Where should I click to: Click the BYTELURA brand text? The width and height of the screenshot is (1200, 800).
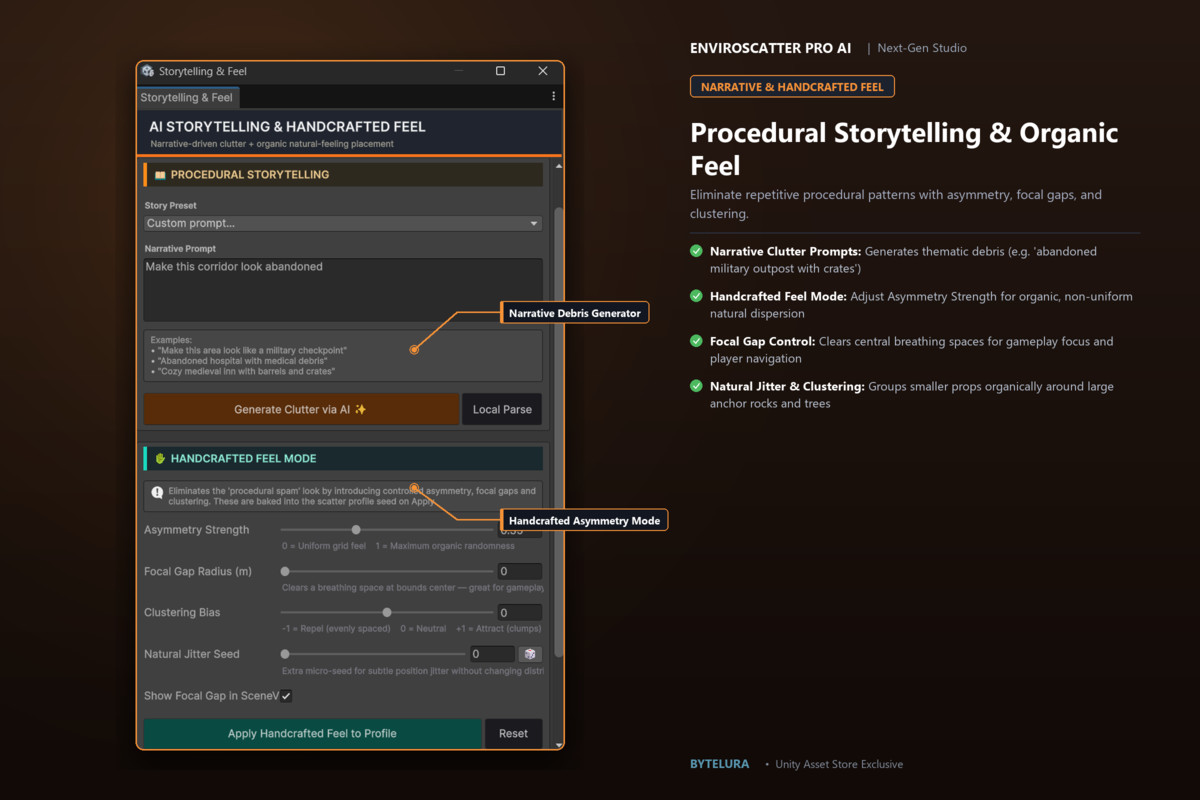click(x=719, y=764)
